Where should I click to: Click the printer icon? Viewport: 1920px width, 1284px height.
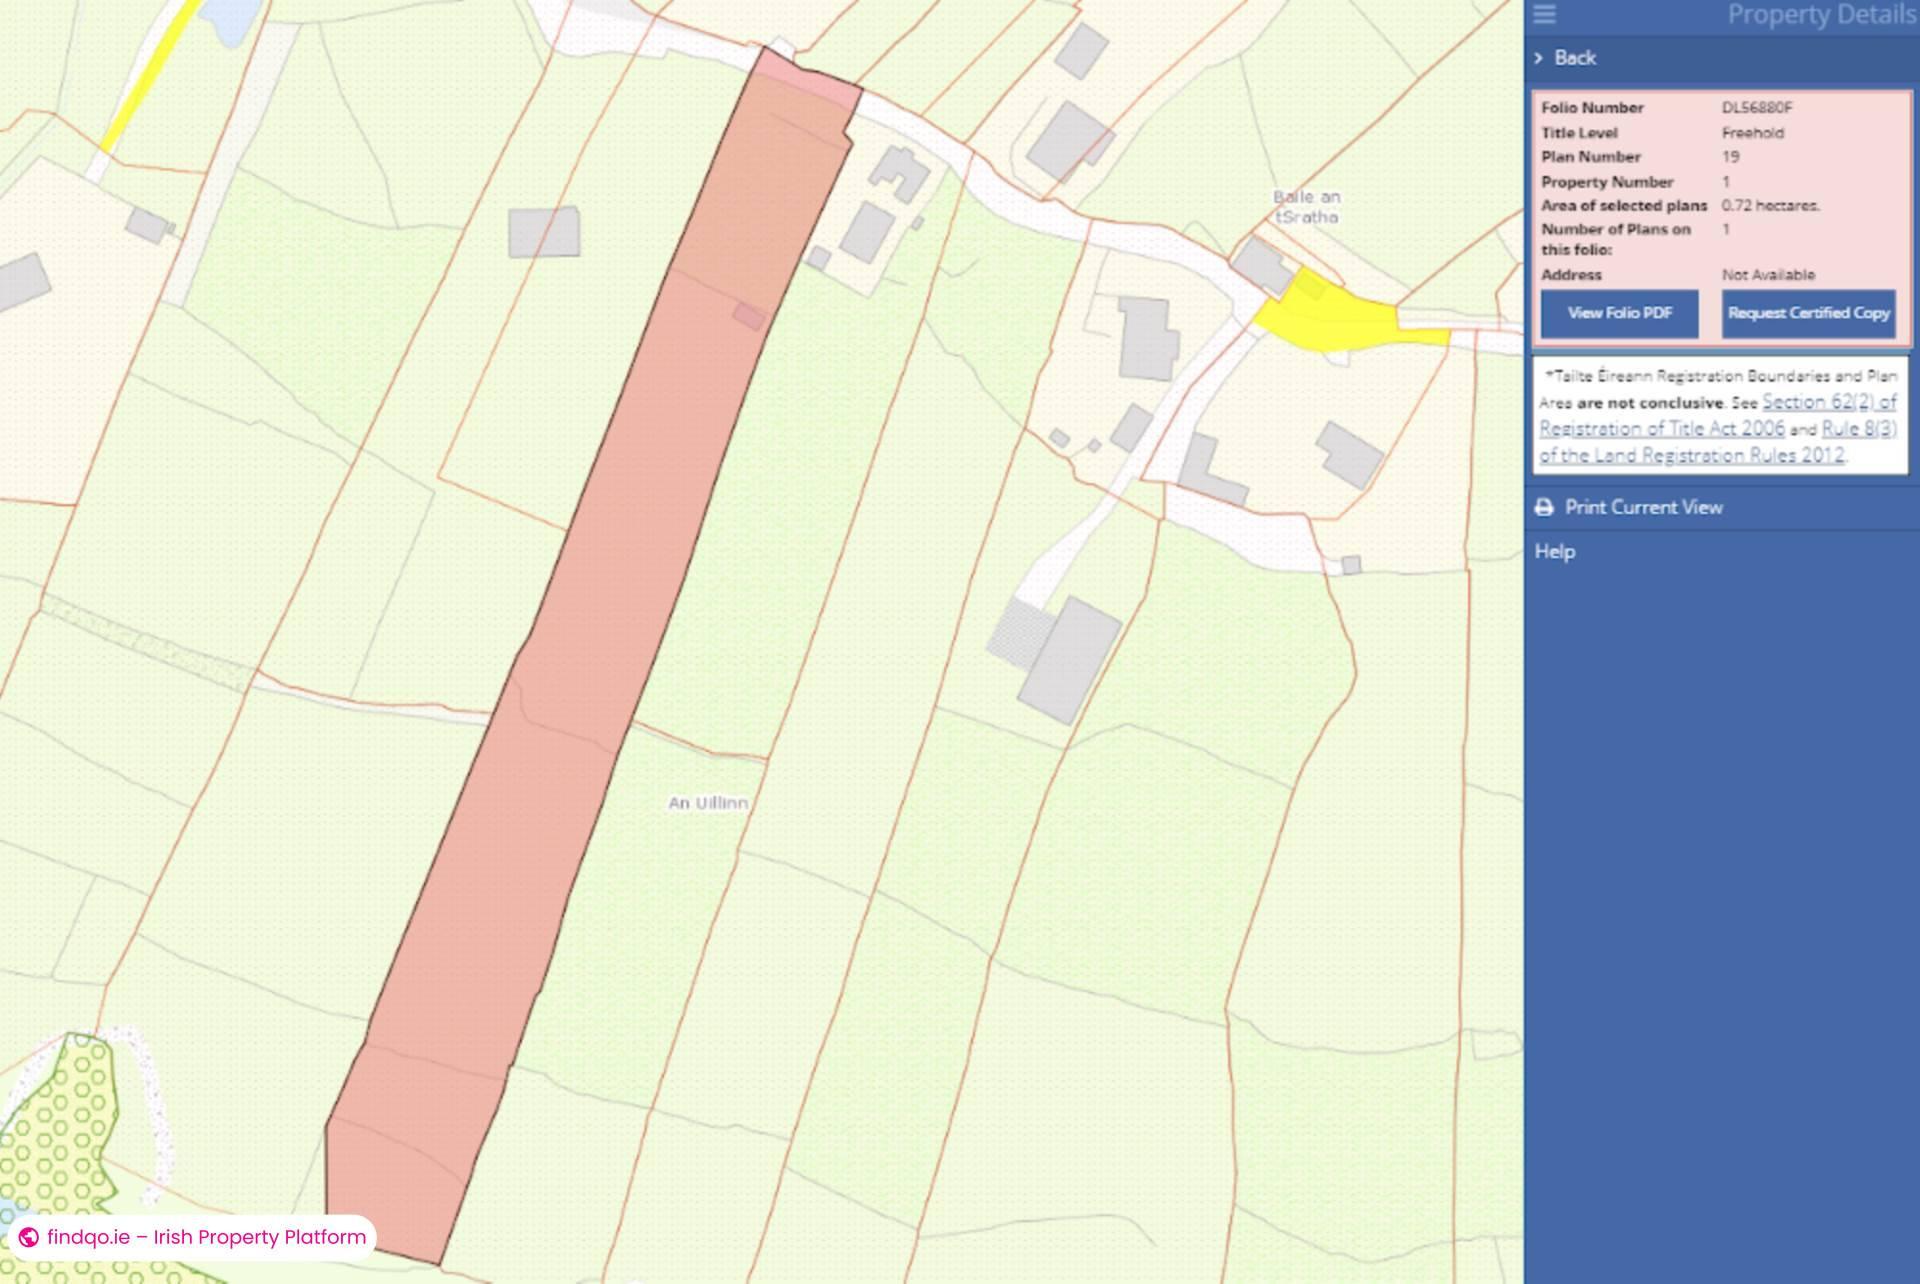point(1544,507)
